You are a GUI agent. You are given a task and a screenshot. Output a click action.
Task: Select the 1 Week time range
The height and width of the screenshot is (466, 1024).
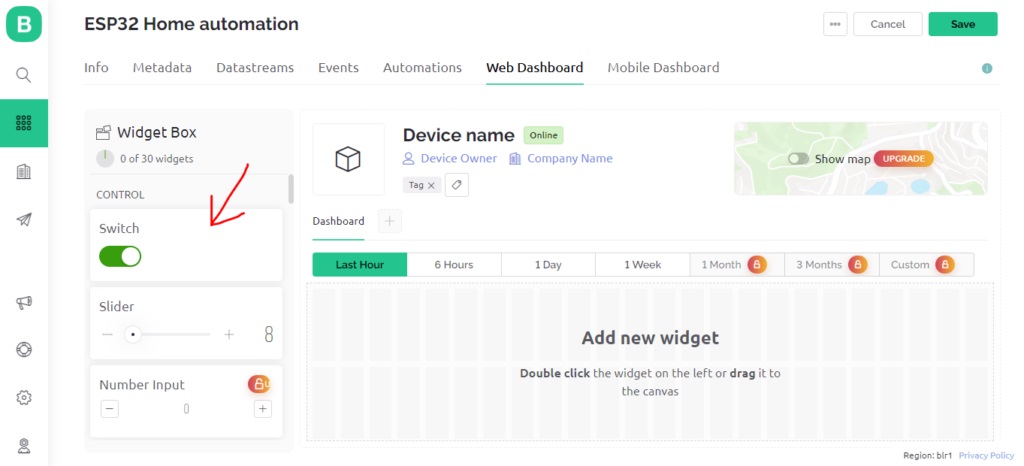(643, 264)
